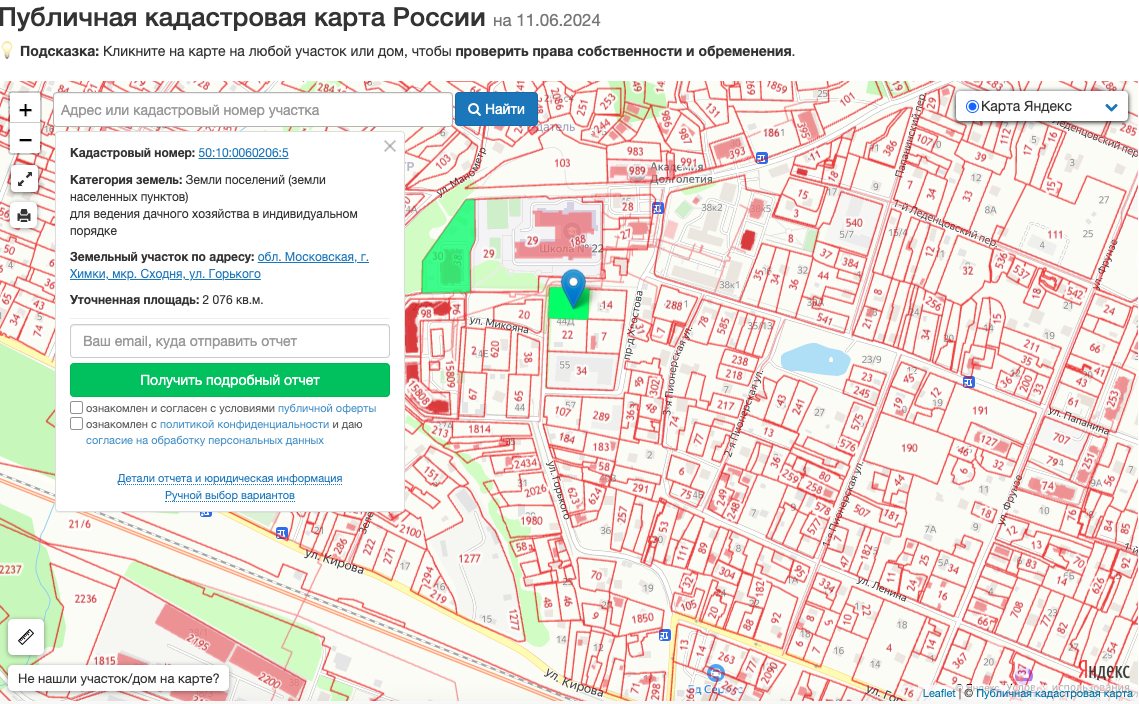Click the bus stop icon near Академия Долголетия
This screenshot has height=704, width=1139.
pos(761,158)
